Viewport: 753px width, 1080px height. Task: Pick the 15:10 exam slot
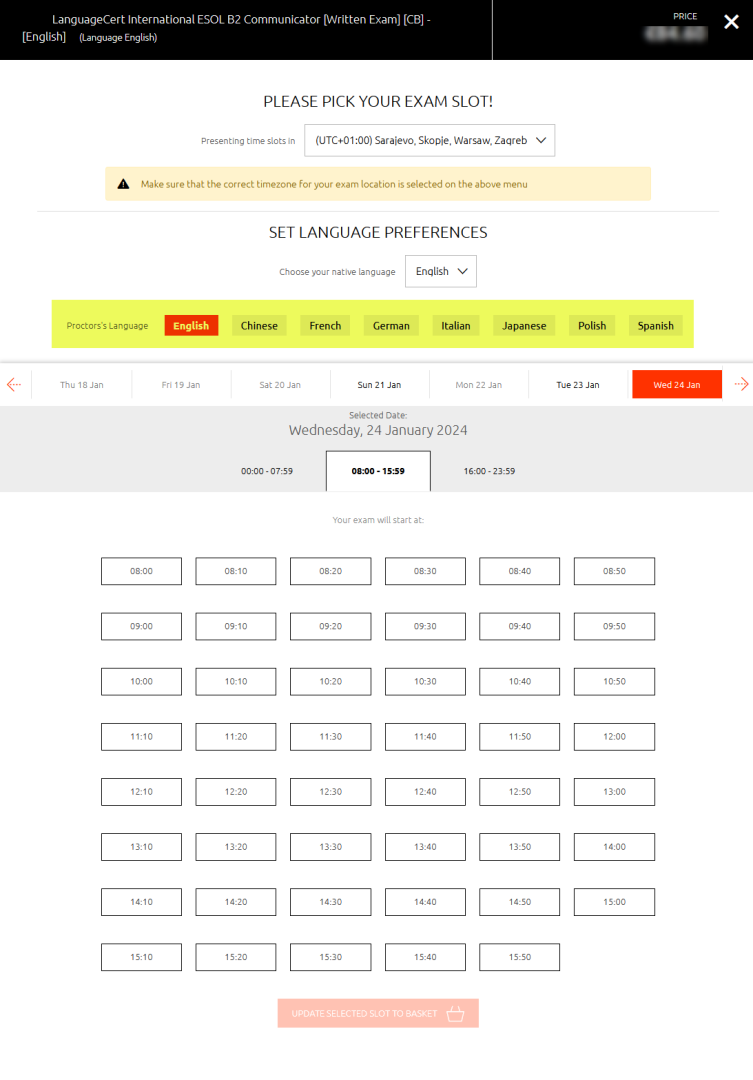(141, 957)
